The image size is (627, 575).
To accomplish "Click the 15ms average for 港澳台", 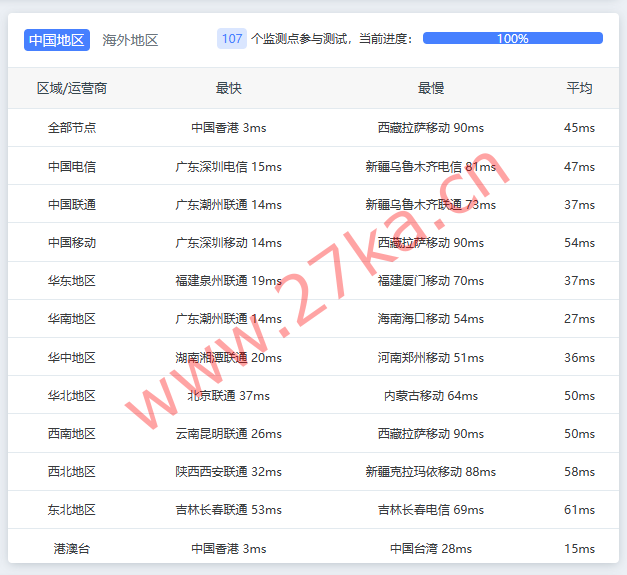I will (579, 548).
